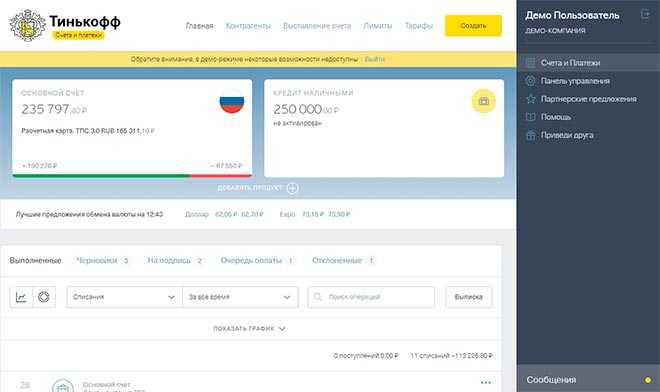This screenshot has height=392, width=660.
Task: Click the Выйти link in demo banner
Action: (x=375, y=59)
